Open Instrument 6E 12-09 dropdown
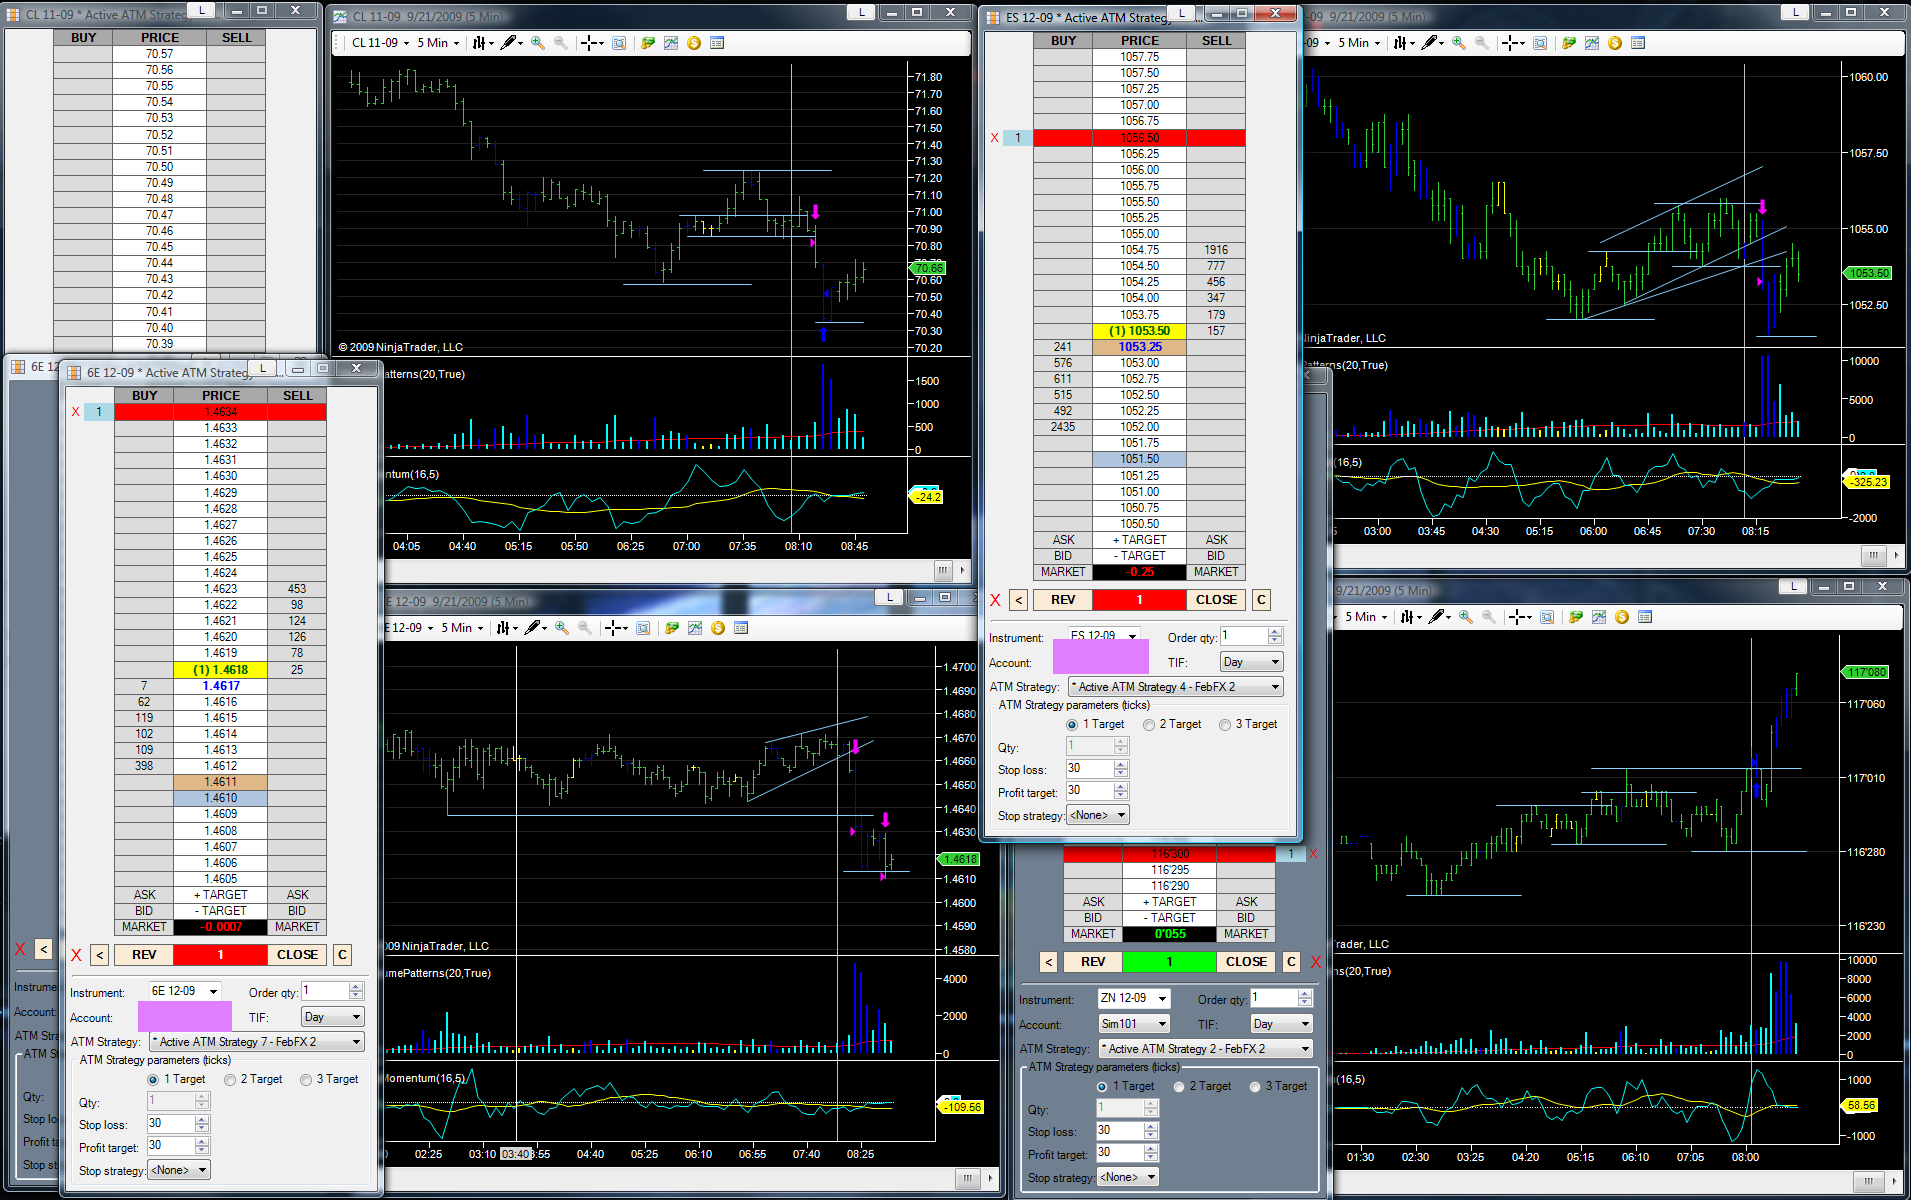The height and width of the screenshot is (1200, 1911). pos(185,991)
